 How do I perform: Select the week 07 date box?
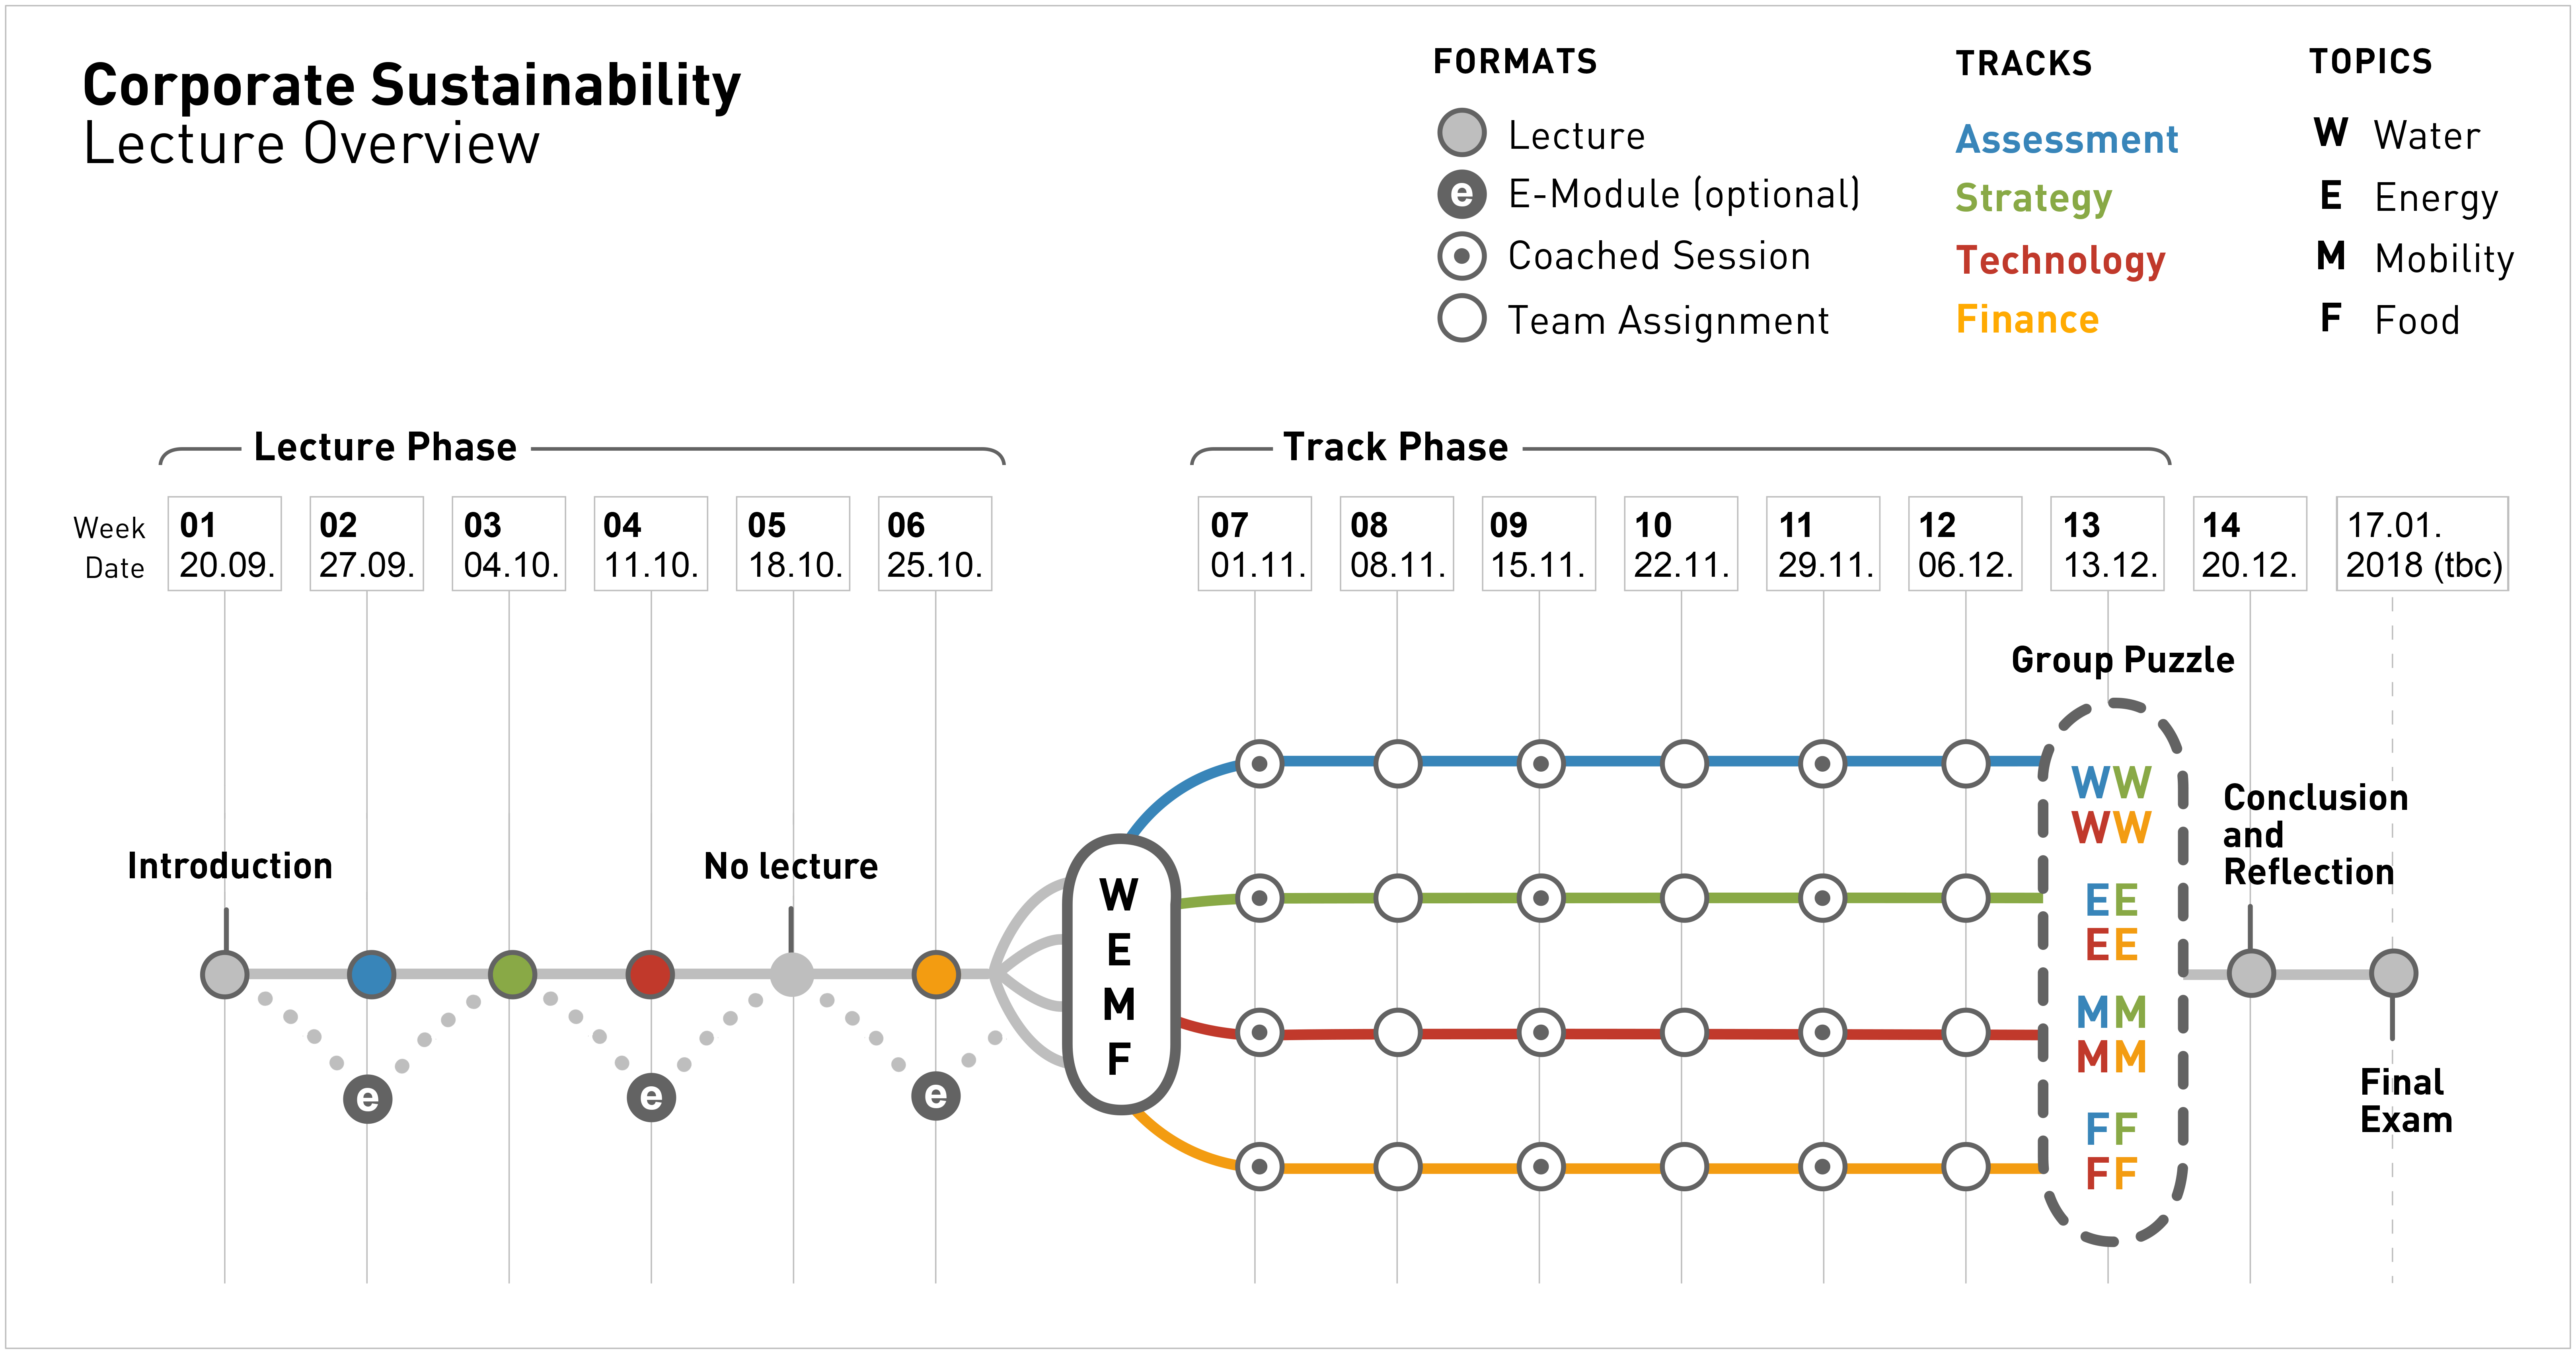[x=1255, y=544]
